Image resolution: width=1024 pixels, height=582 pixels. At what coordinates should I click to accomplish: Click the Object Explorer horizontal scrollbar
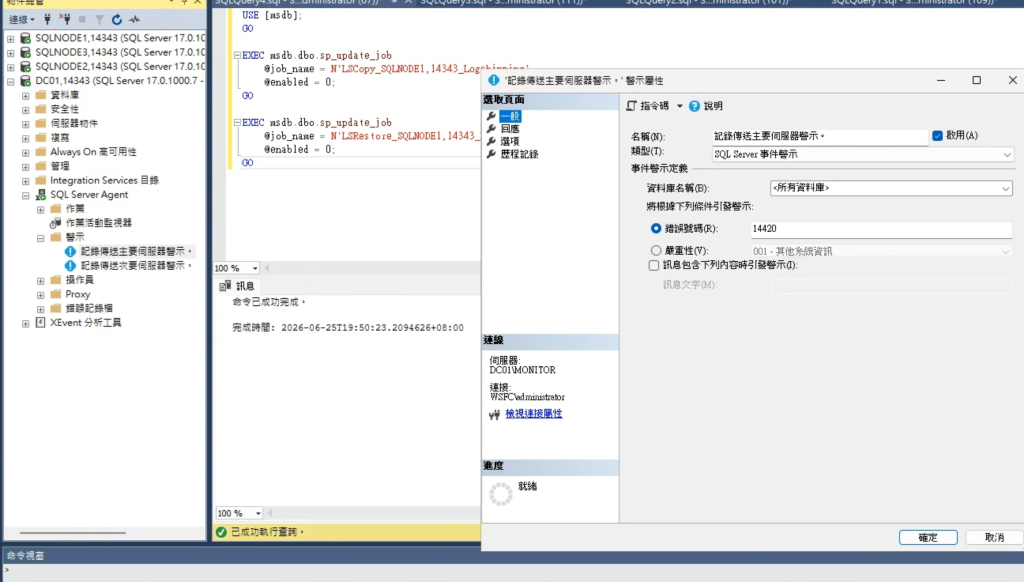pyautogui.click(x=72, y=533)
